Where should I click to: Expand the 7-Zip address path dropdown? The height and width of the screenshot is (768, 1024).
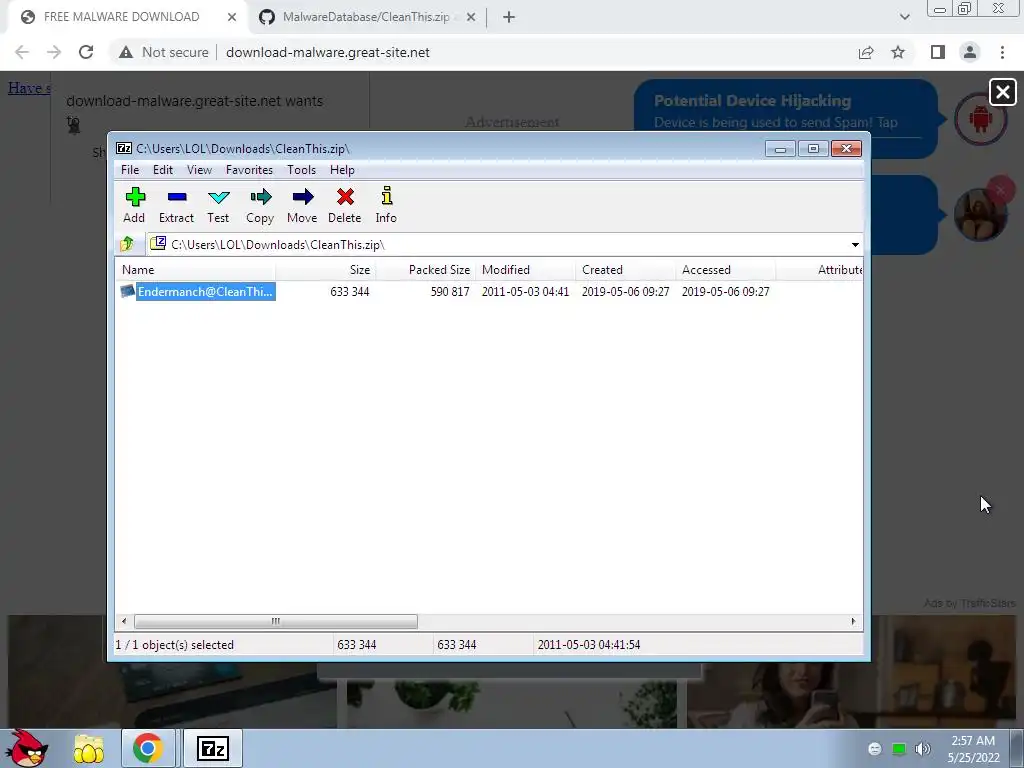pos(855,245)
